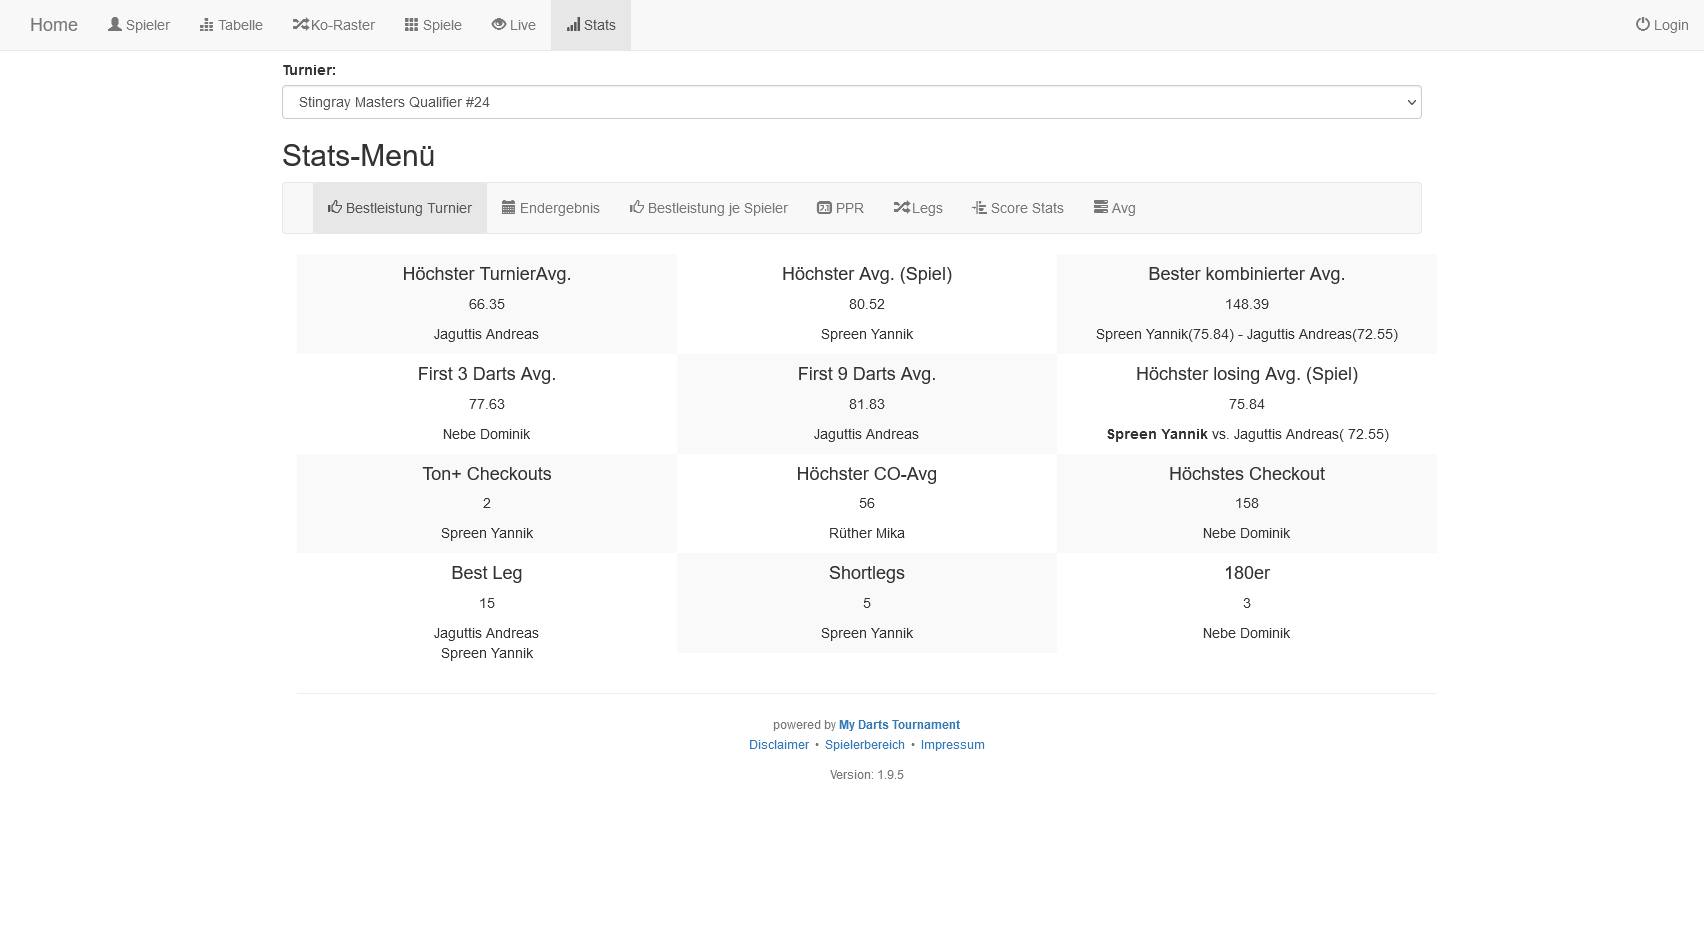Open the Disclaimer link
The image size is (1704, 927).
click(x=778, y=745)
